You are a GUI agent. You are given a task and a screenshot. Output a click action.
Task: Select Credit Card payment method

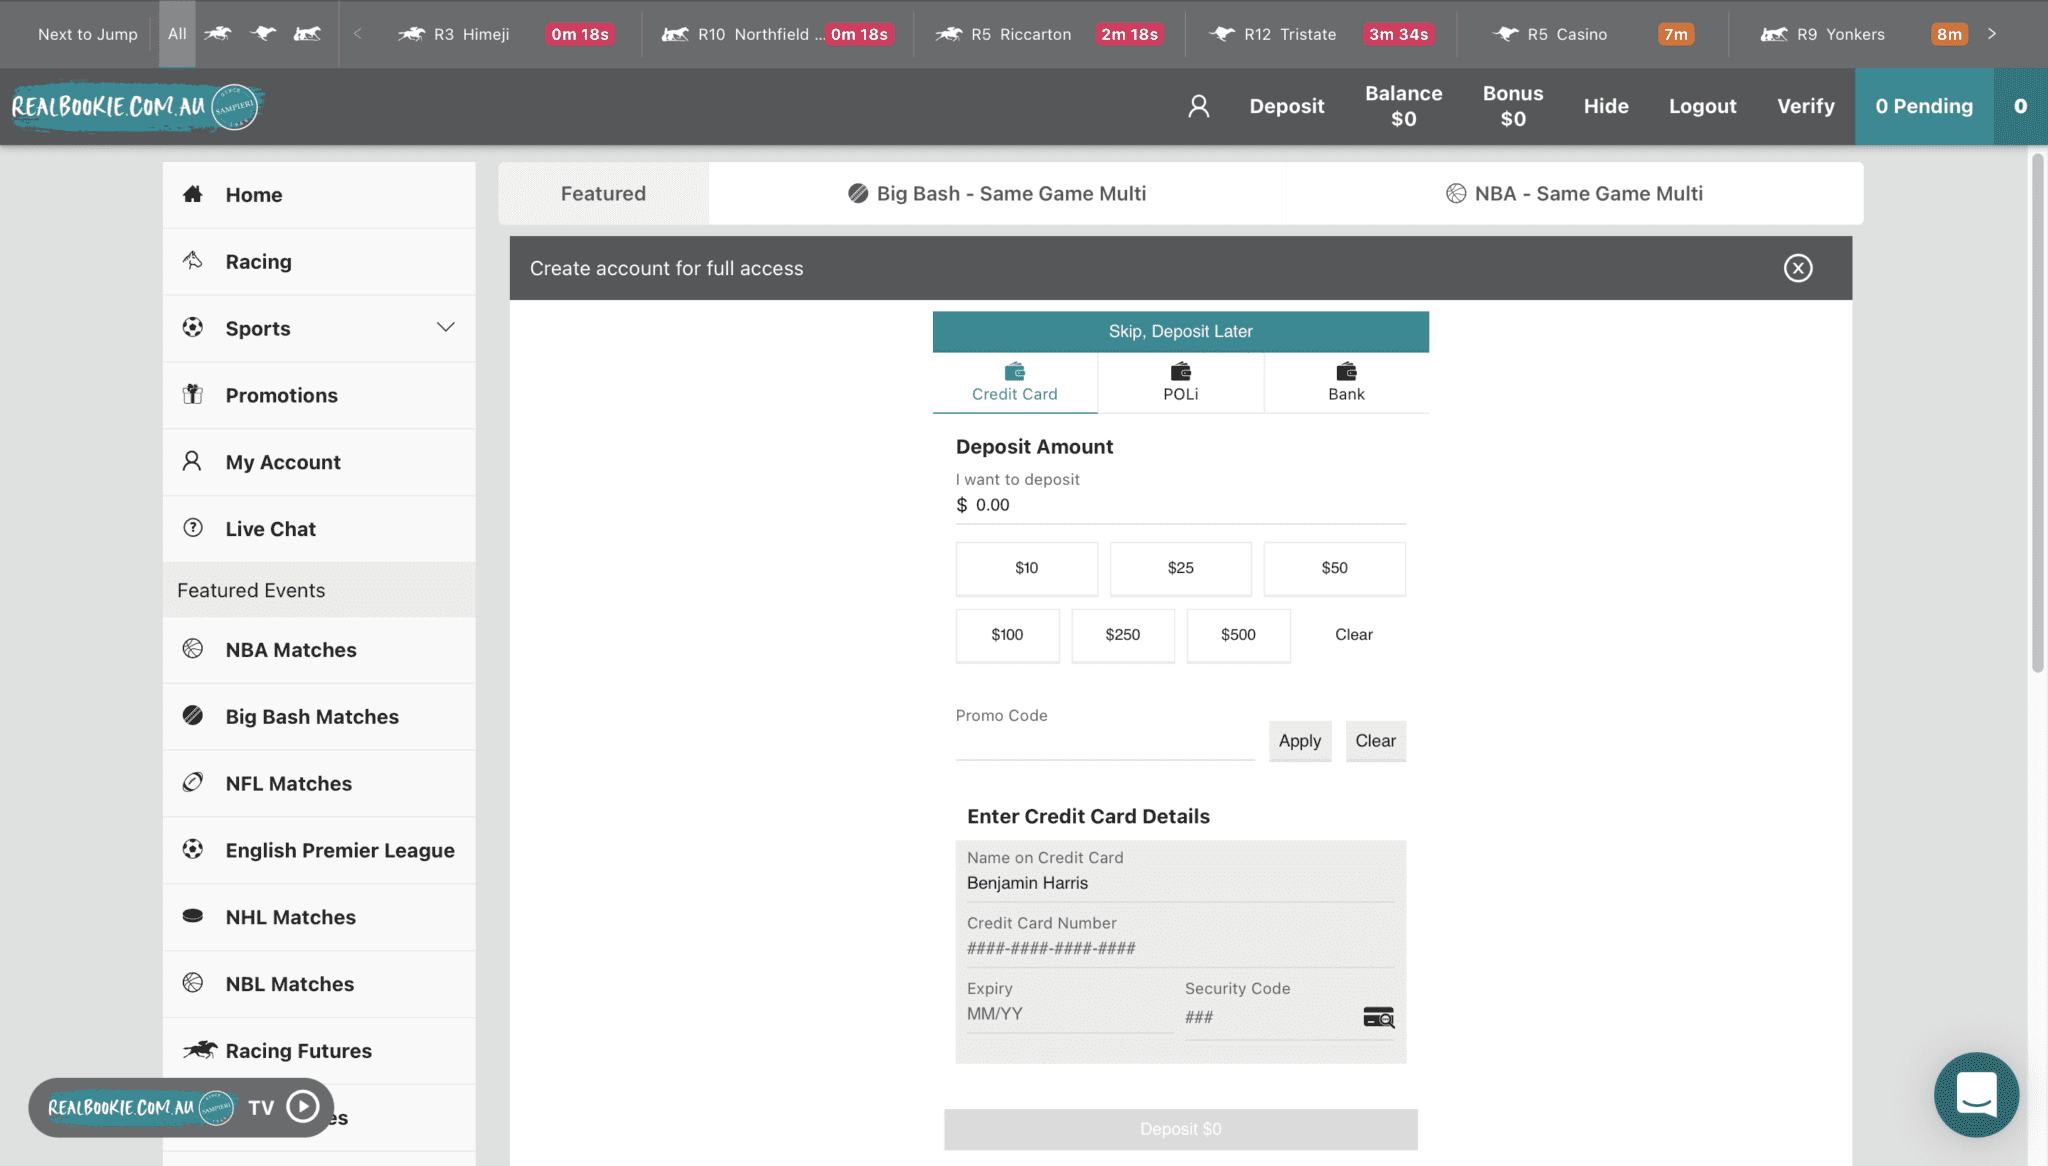[x=1014, y=383]
